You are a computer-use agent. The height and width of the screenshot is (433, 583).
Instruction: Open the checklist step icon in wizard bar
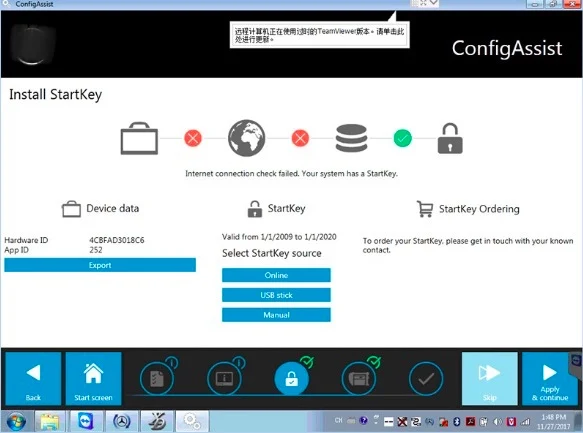[157, 379]
